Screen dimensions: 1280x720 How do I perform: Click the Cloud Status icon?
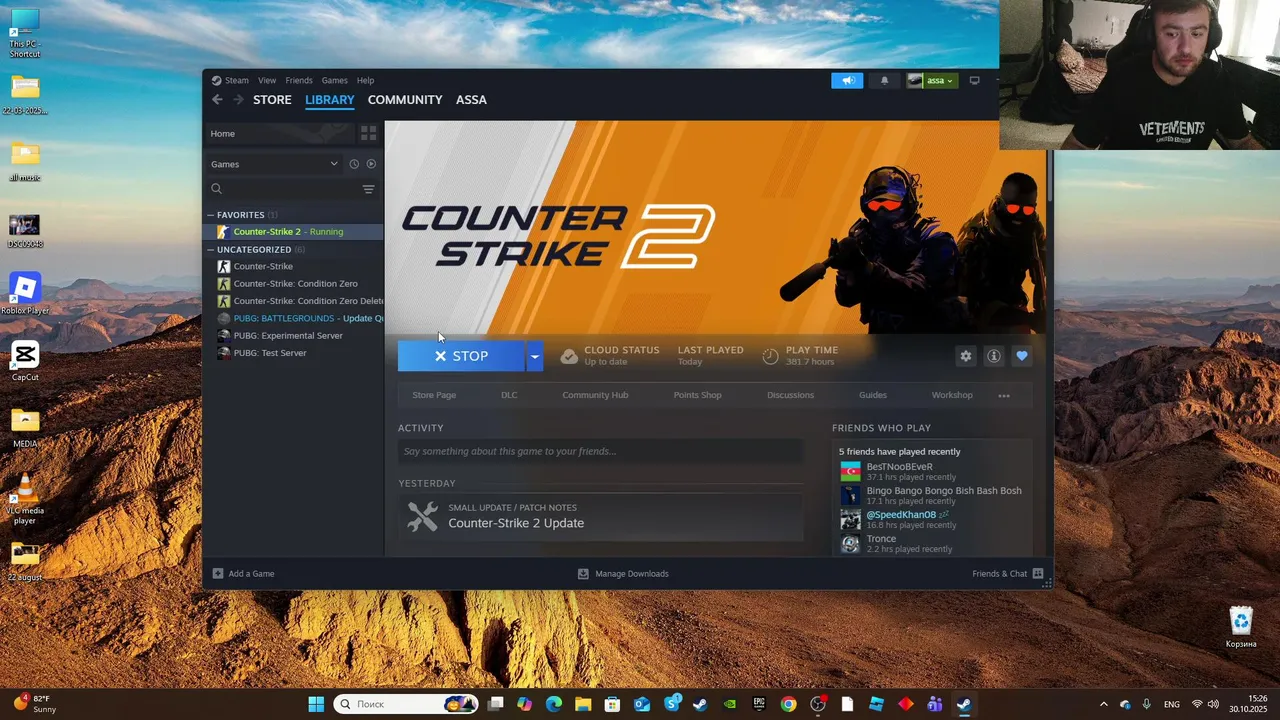click(569, 356)
